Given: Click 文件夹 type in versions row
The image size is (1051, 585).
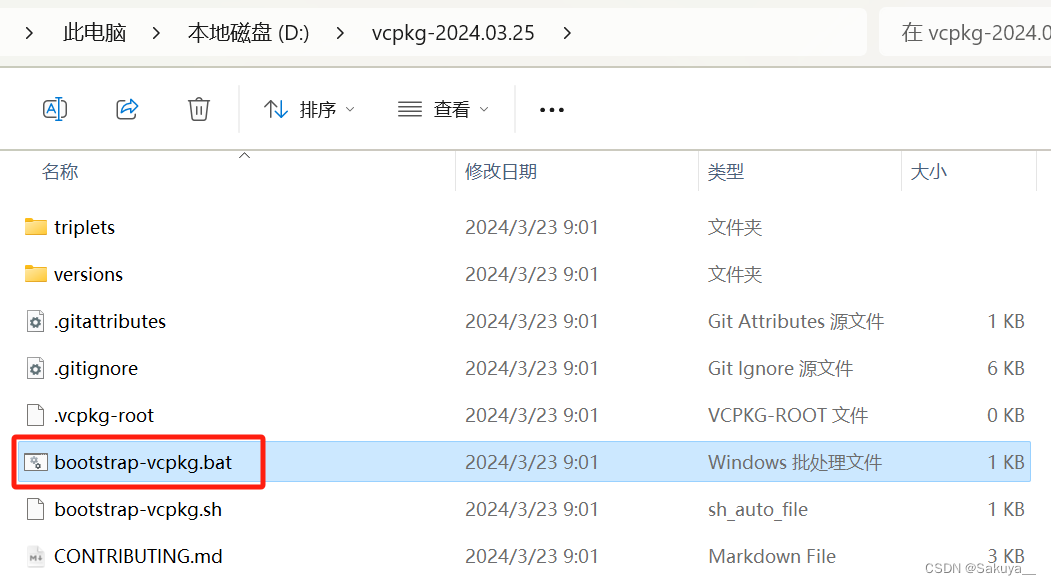Looking at the screenshot, I should (x=735, y=274).
